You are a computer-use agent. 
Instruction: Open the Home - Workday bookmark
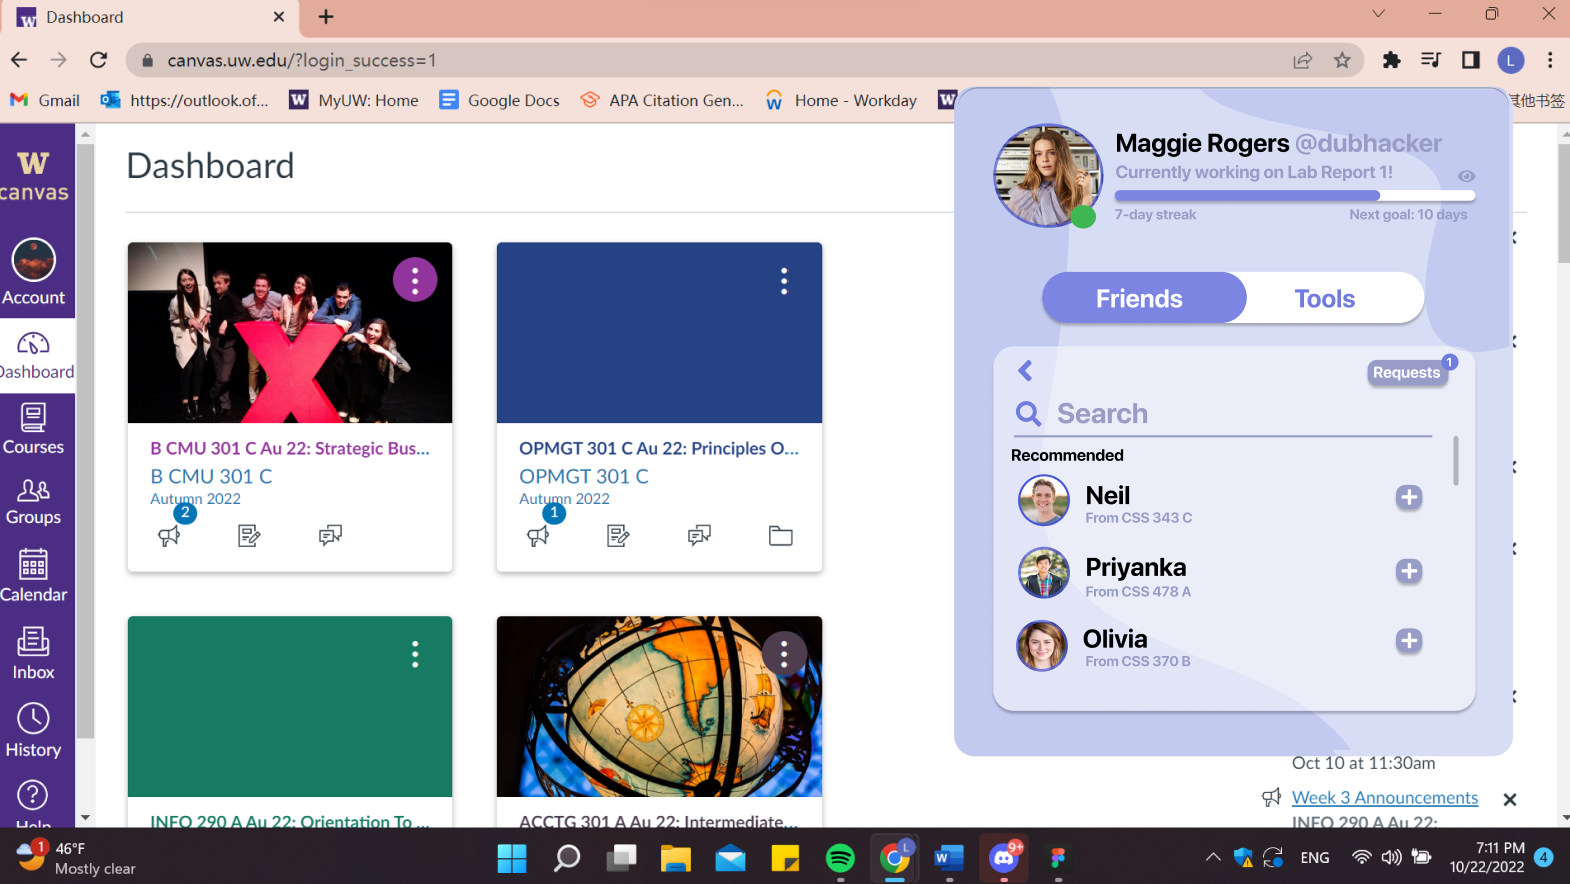(x=841, y=100)
